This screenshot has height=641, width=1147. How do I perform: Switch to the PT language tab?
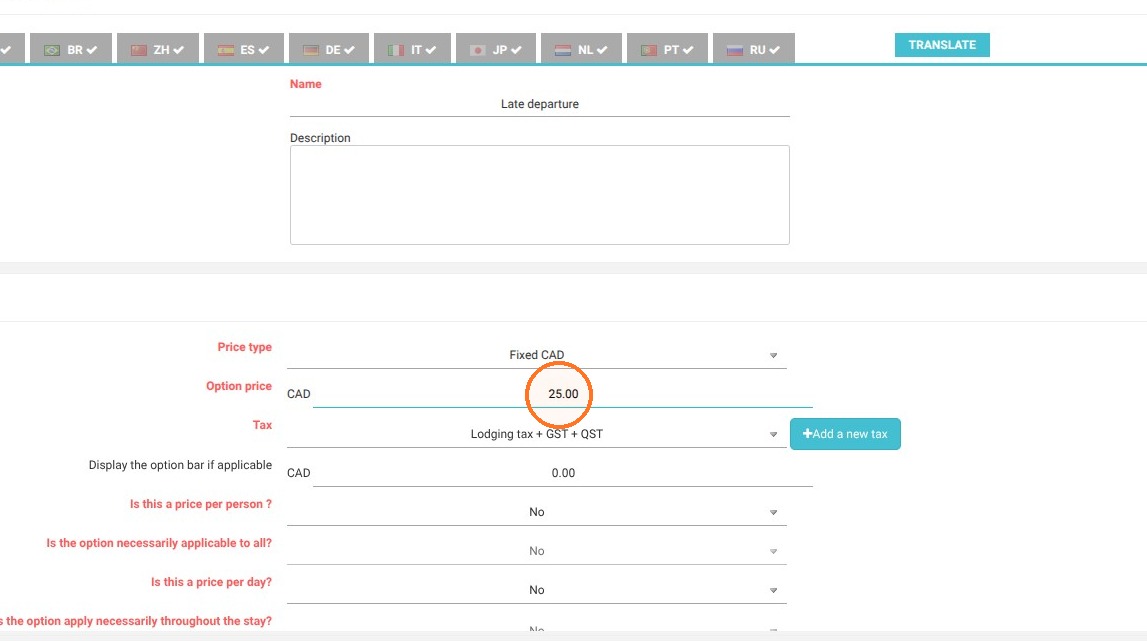[x=667, y=49]
